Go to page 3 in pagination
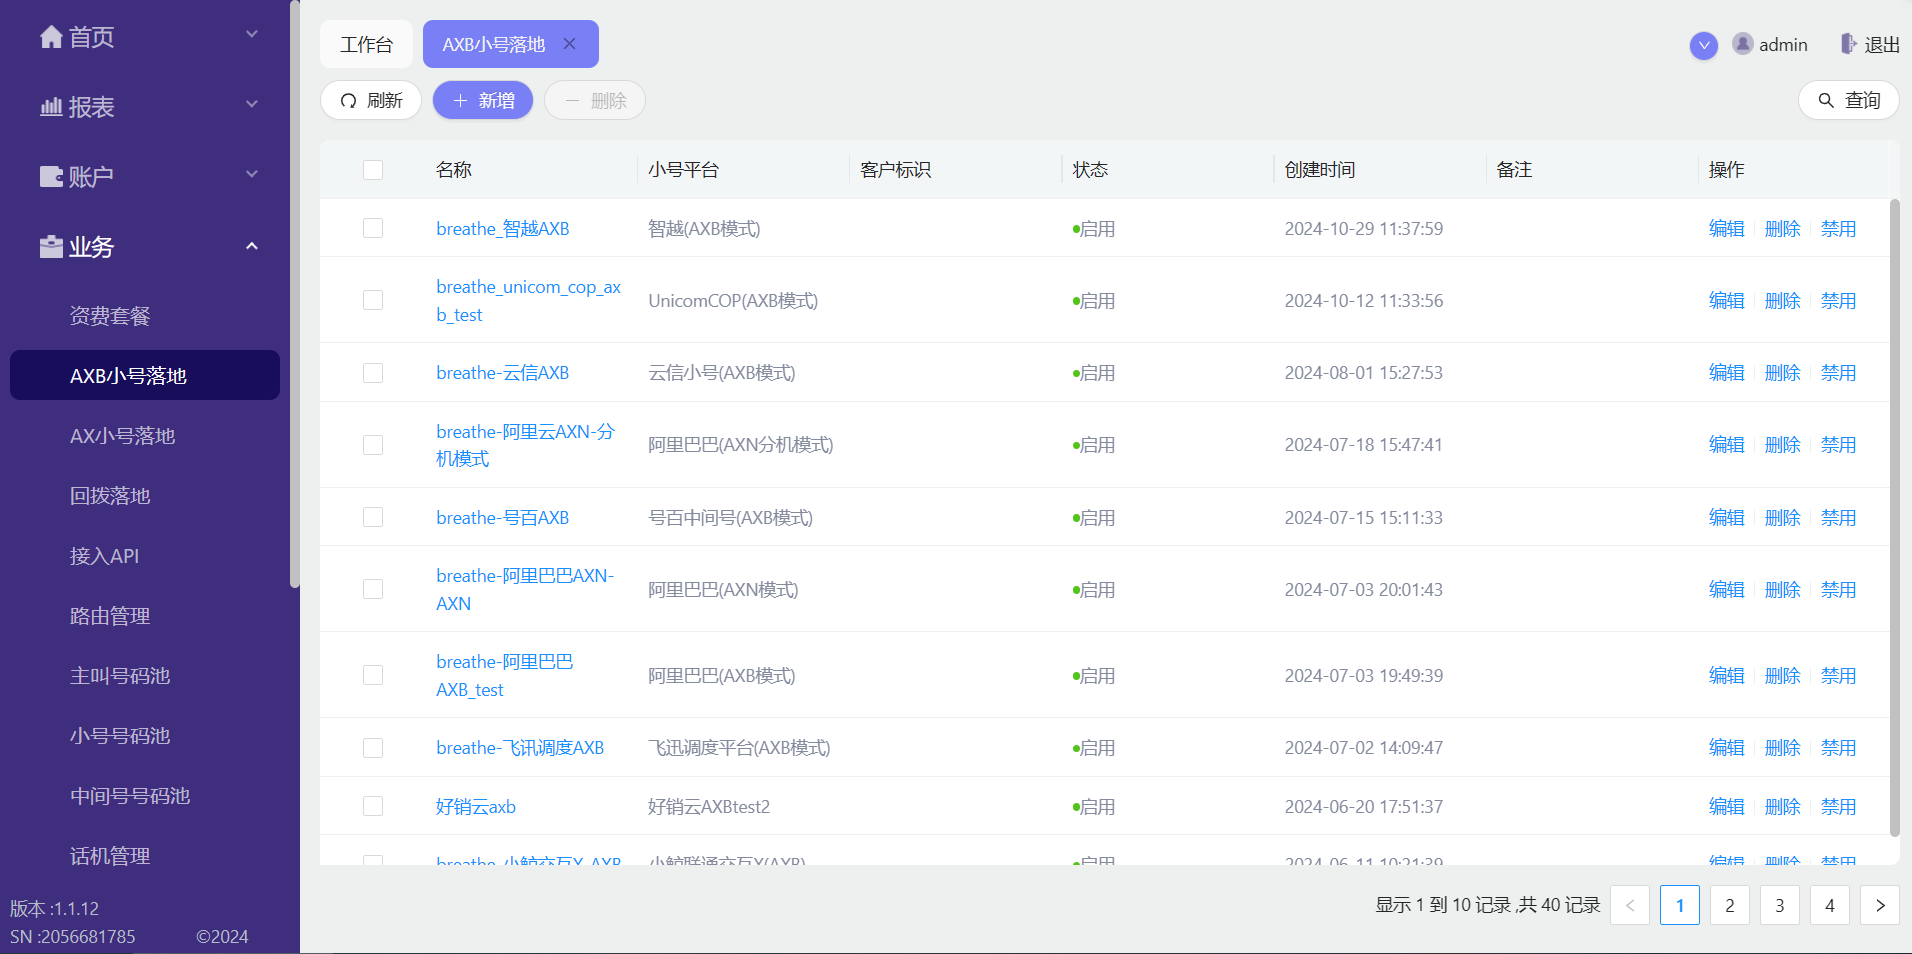Viewport: 1912px width, 954px height. [x=1780, y=905]
